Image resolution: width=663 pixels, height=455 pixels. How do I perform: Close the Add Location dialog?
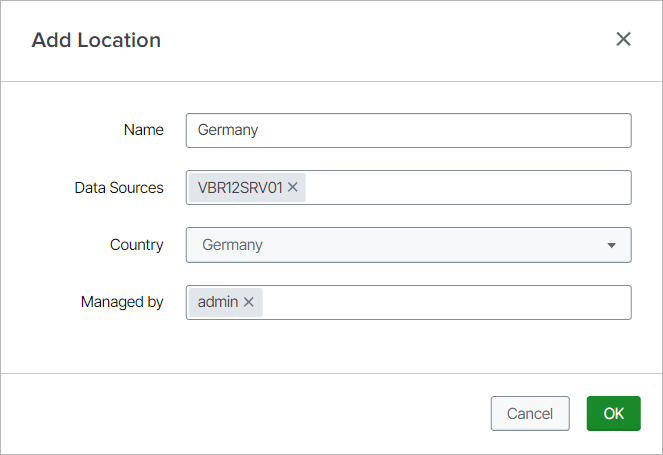623,39
